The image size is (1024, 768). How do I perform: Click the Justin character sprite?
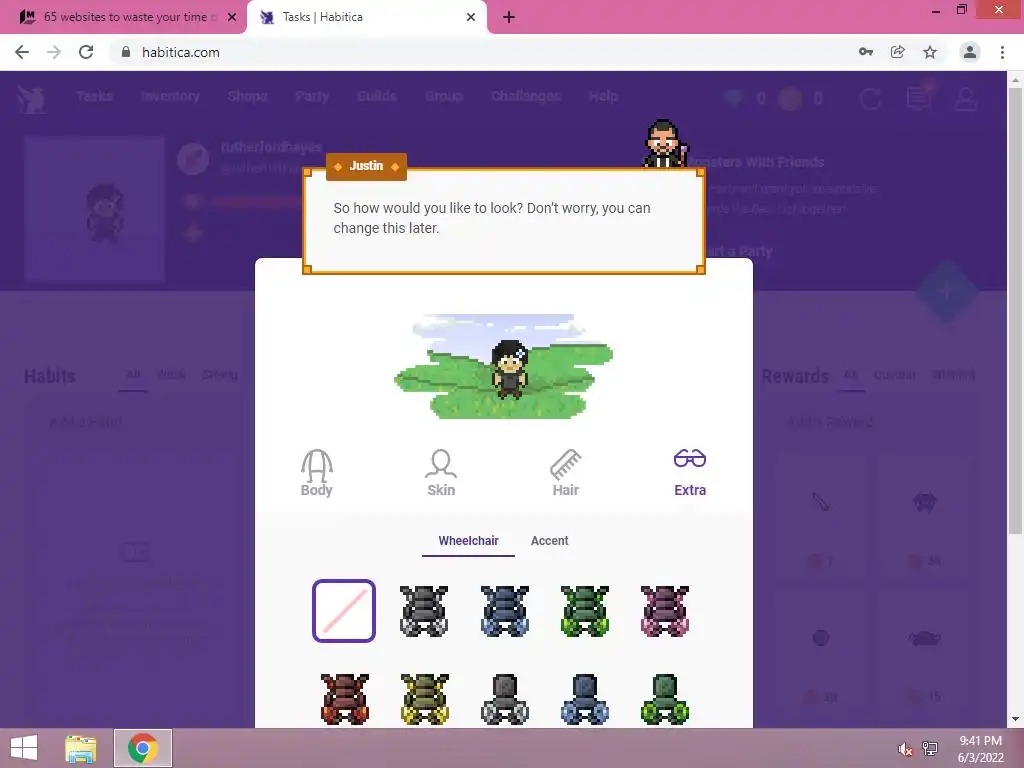pos(665,144)
